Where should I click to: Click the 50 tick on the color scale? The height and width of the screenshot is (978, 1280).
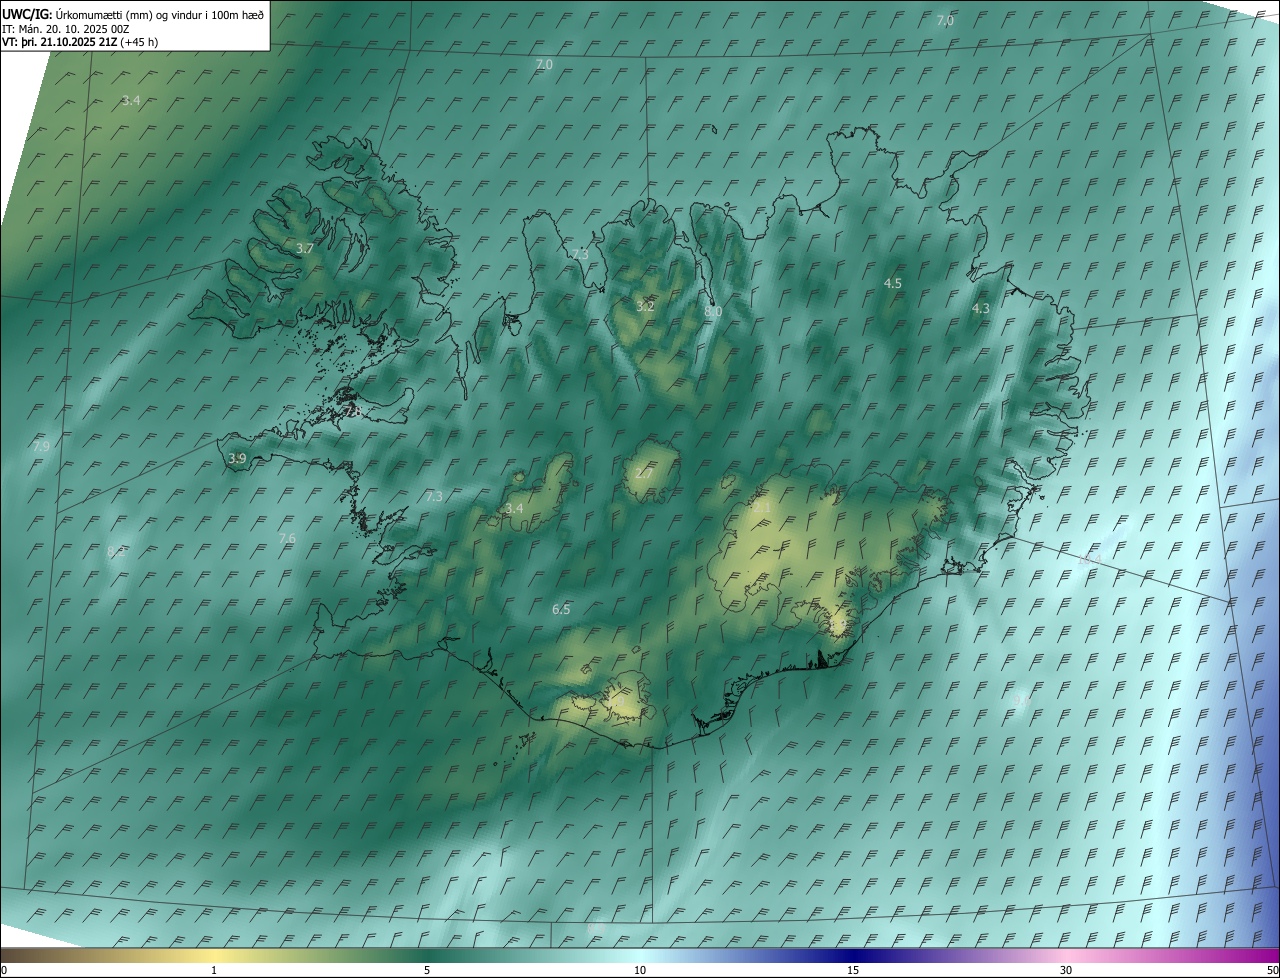point(1272,970)
